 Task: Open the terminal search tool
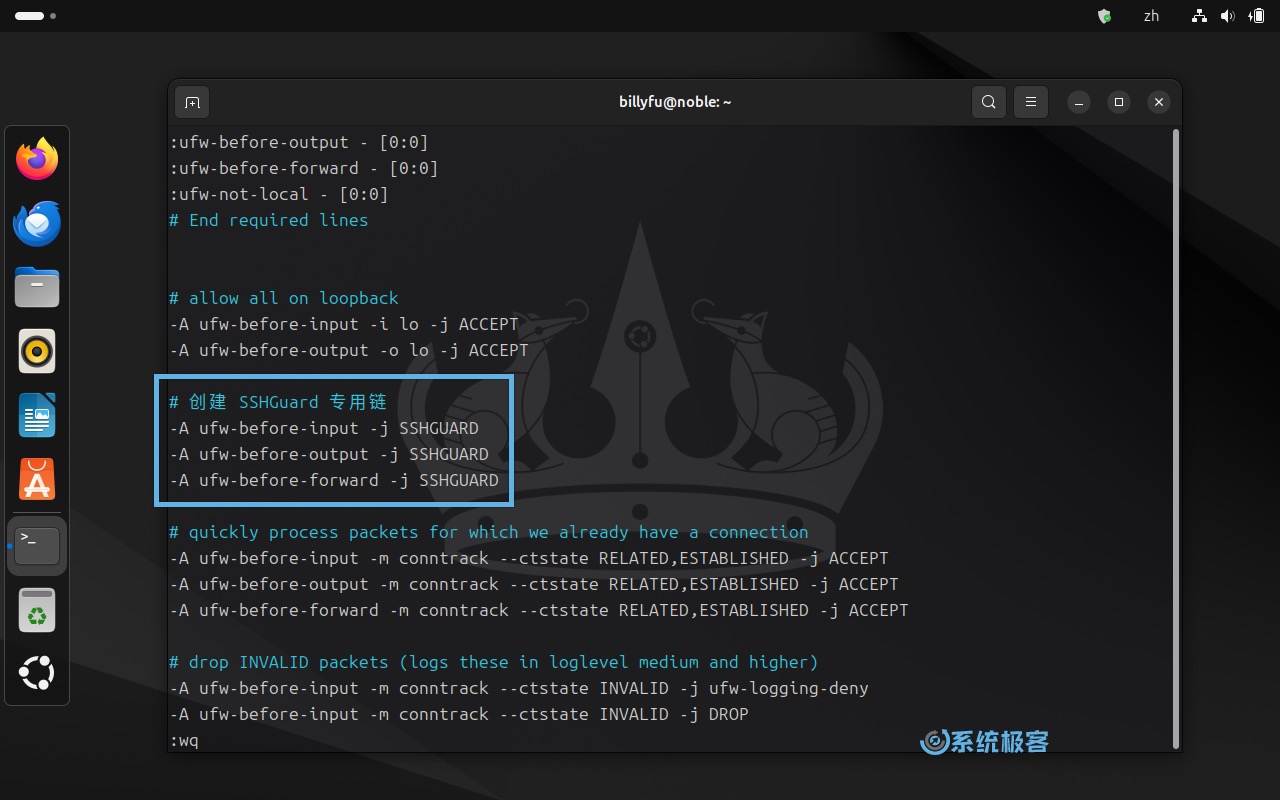989,102
